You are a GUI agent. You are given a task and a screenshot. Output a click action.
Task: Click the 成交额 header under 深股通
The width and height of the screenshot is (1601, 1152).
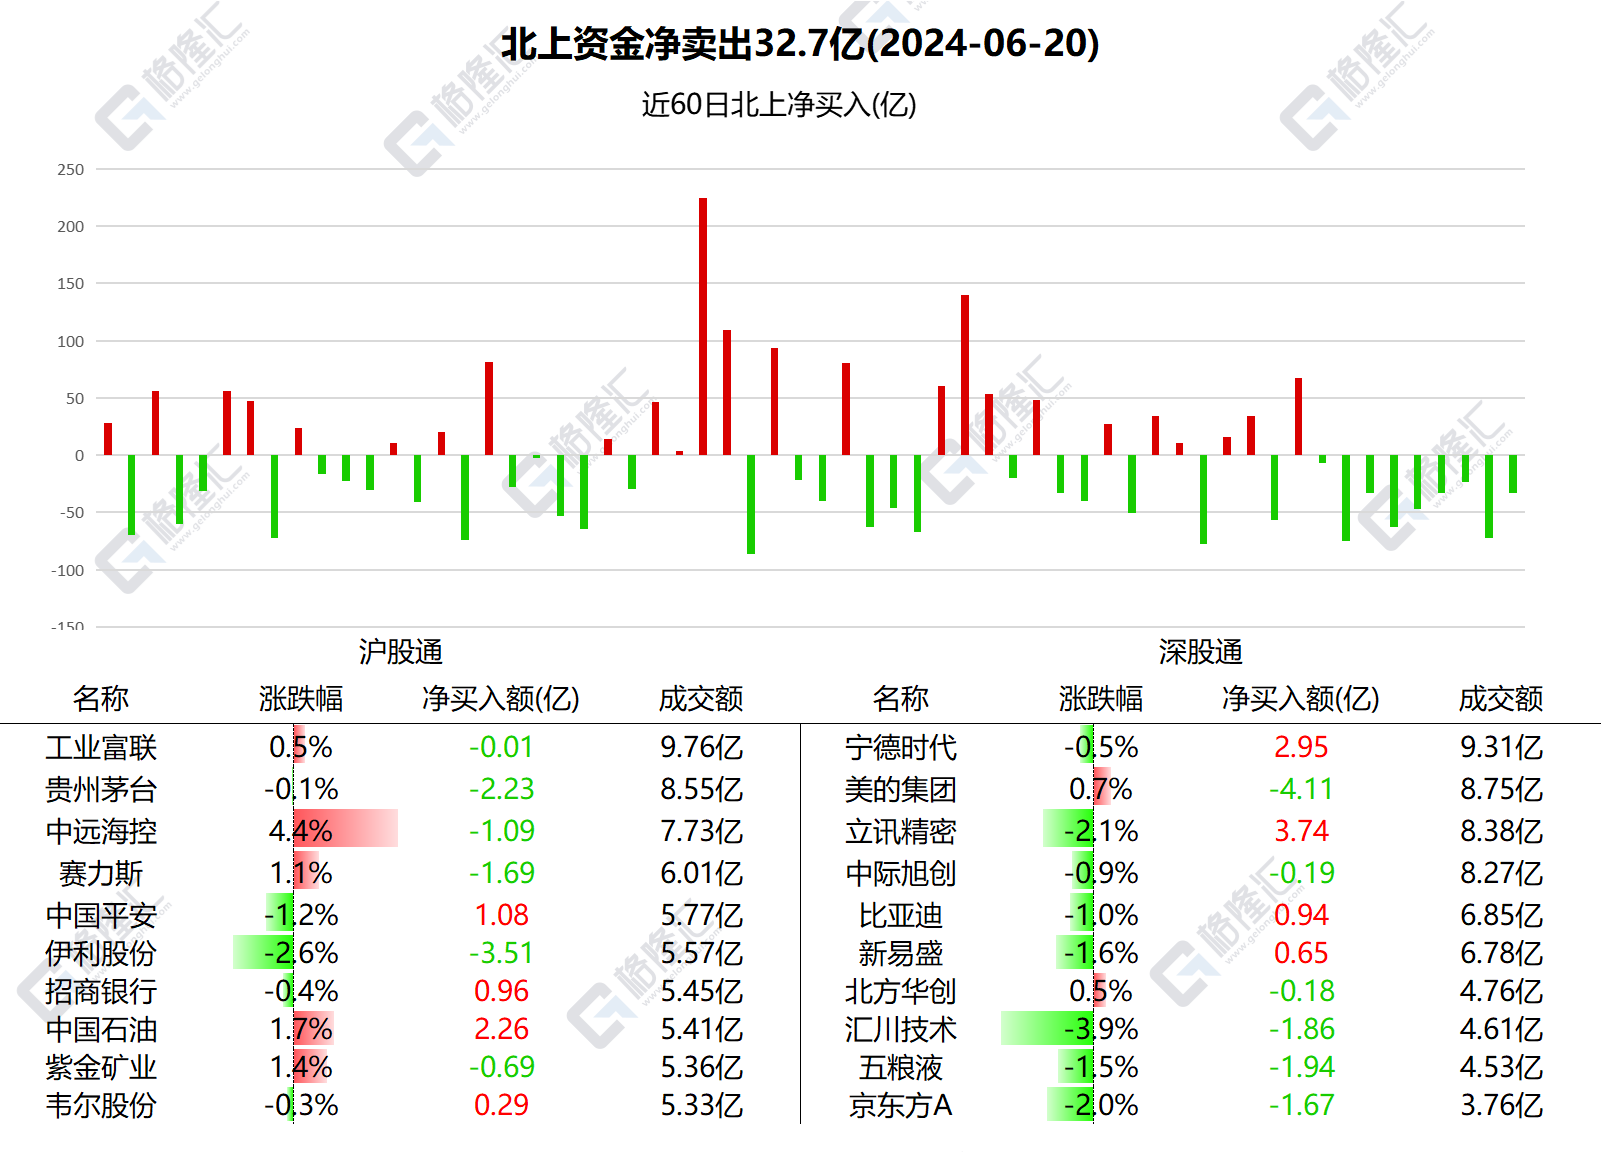(1501, 698)
